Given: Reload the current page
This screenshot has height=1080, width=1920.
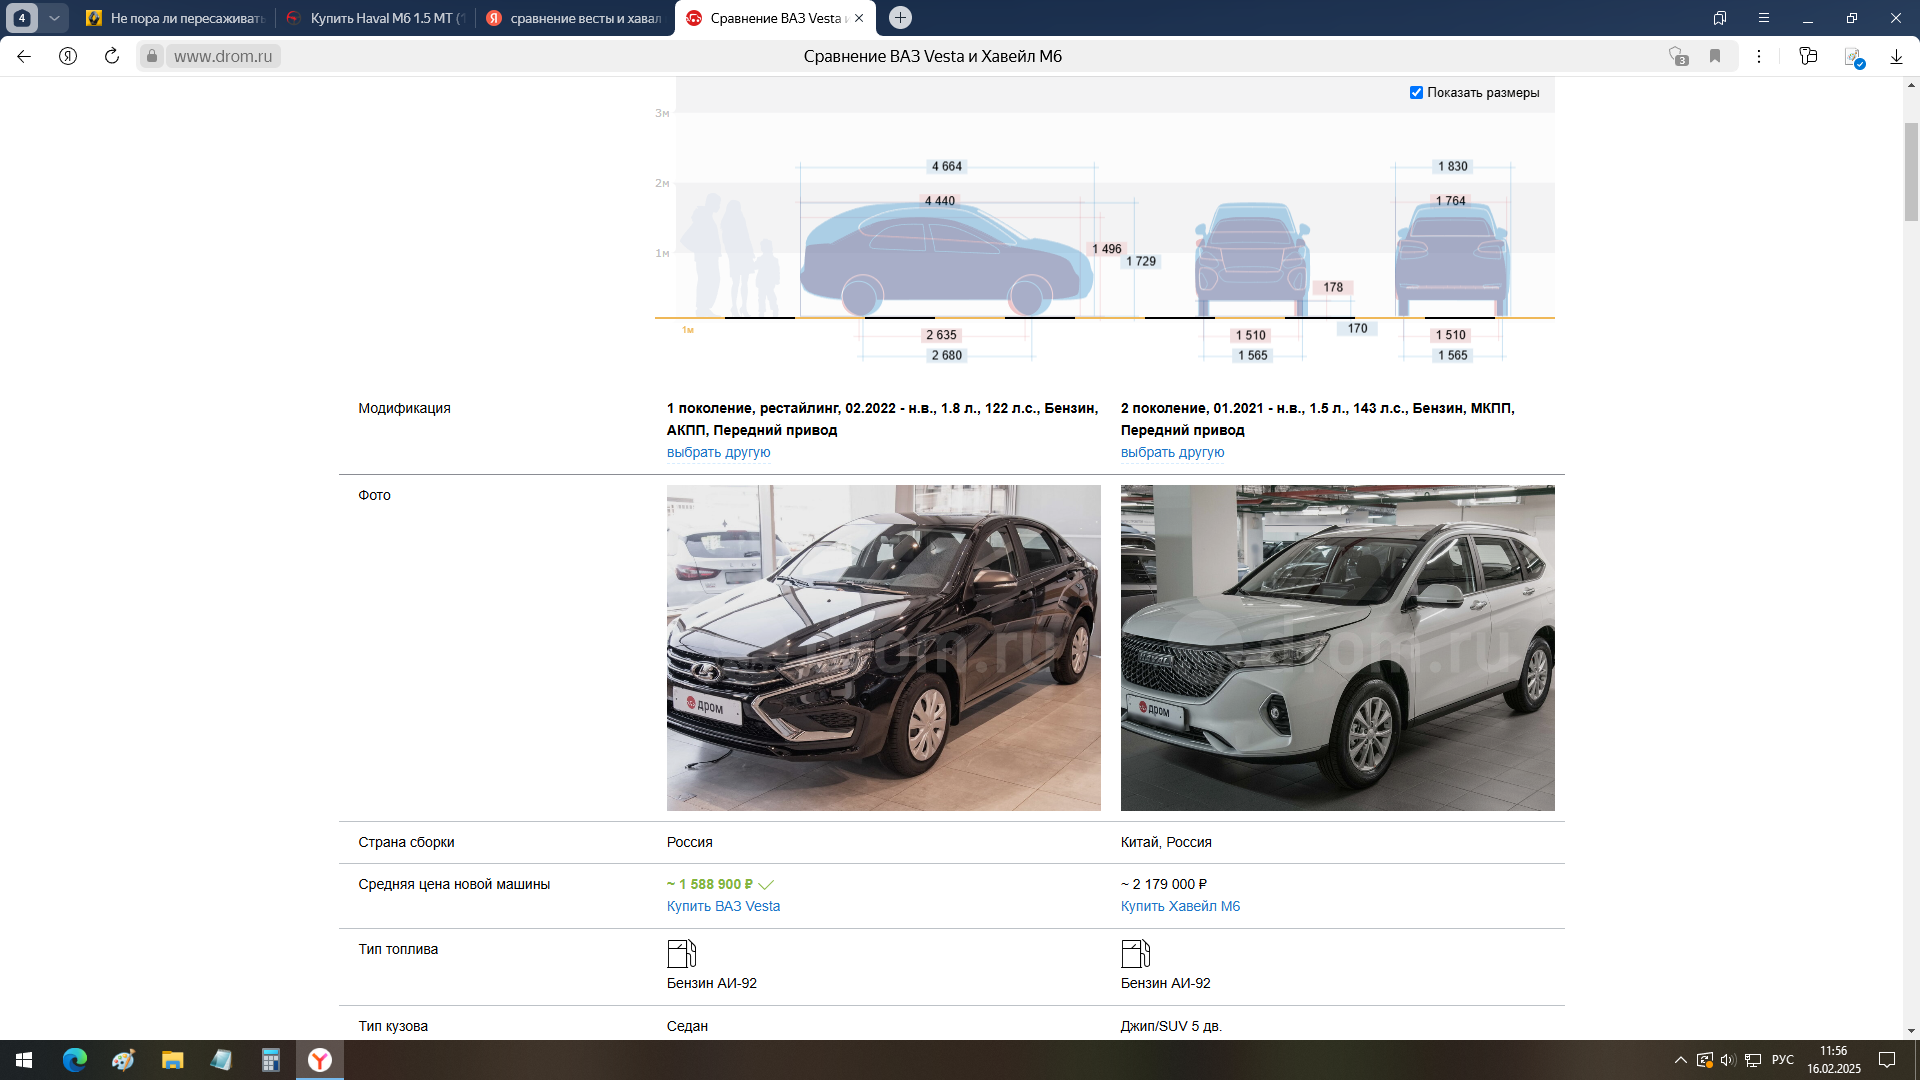Looking at the screenshot, I should point(112,56).
